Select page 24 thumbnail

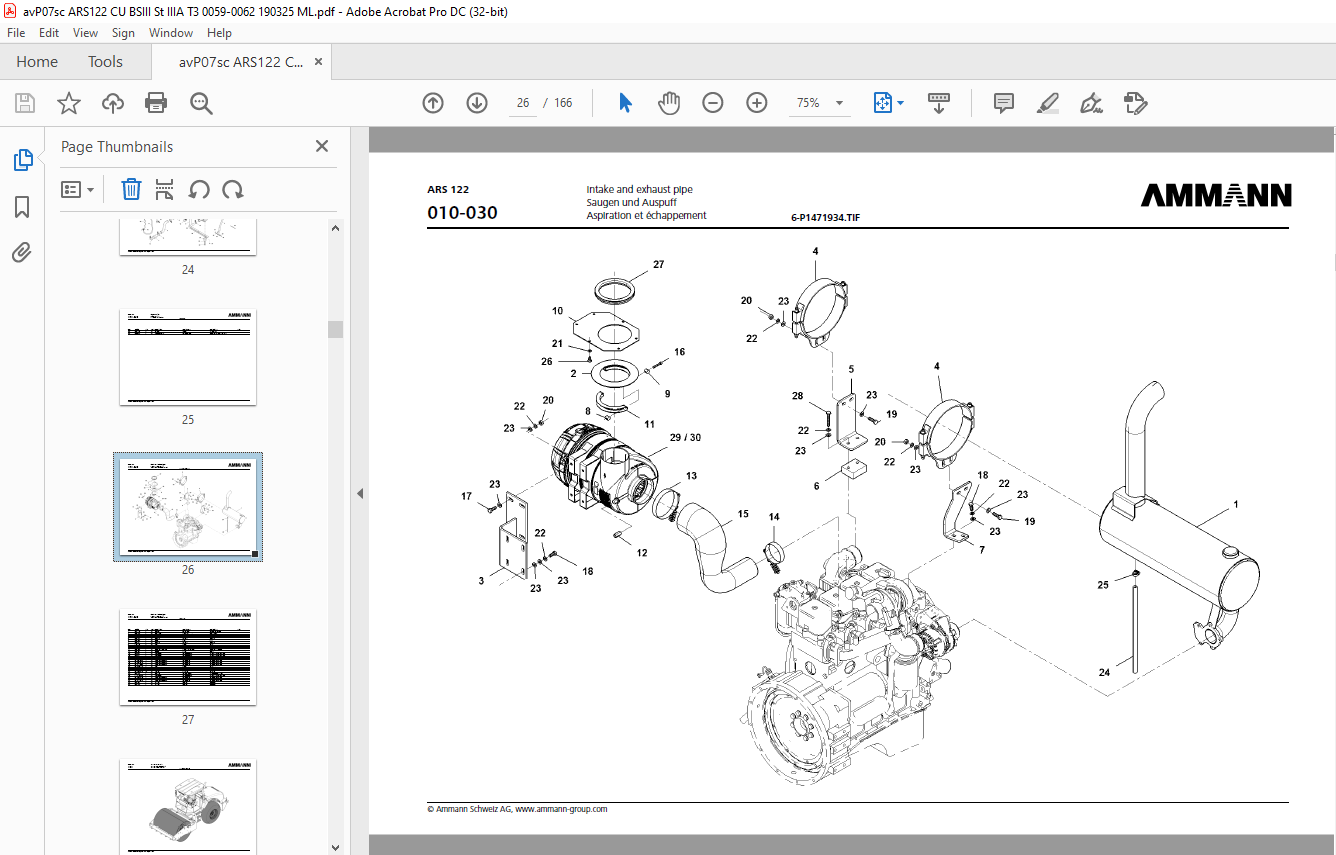188,238
